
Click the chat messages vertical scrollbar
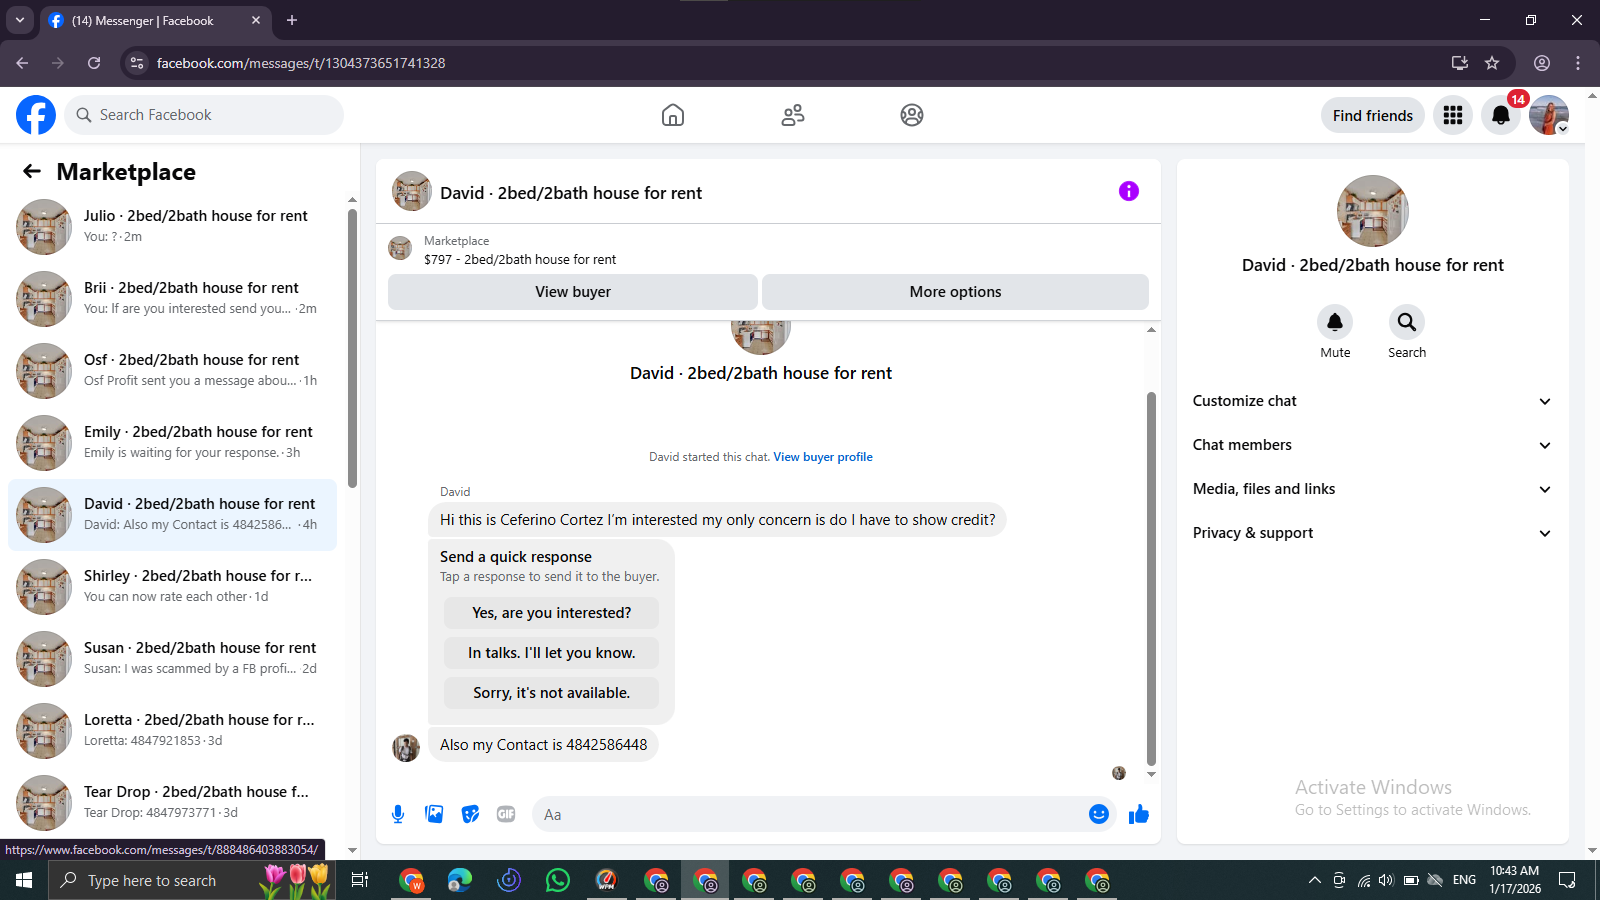point(1151,578)
